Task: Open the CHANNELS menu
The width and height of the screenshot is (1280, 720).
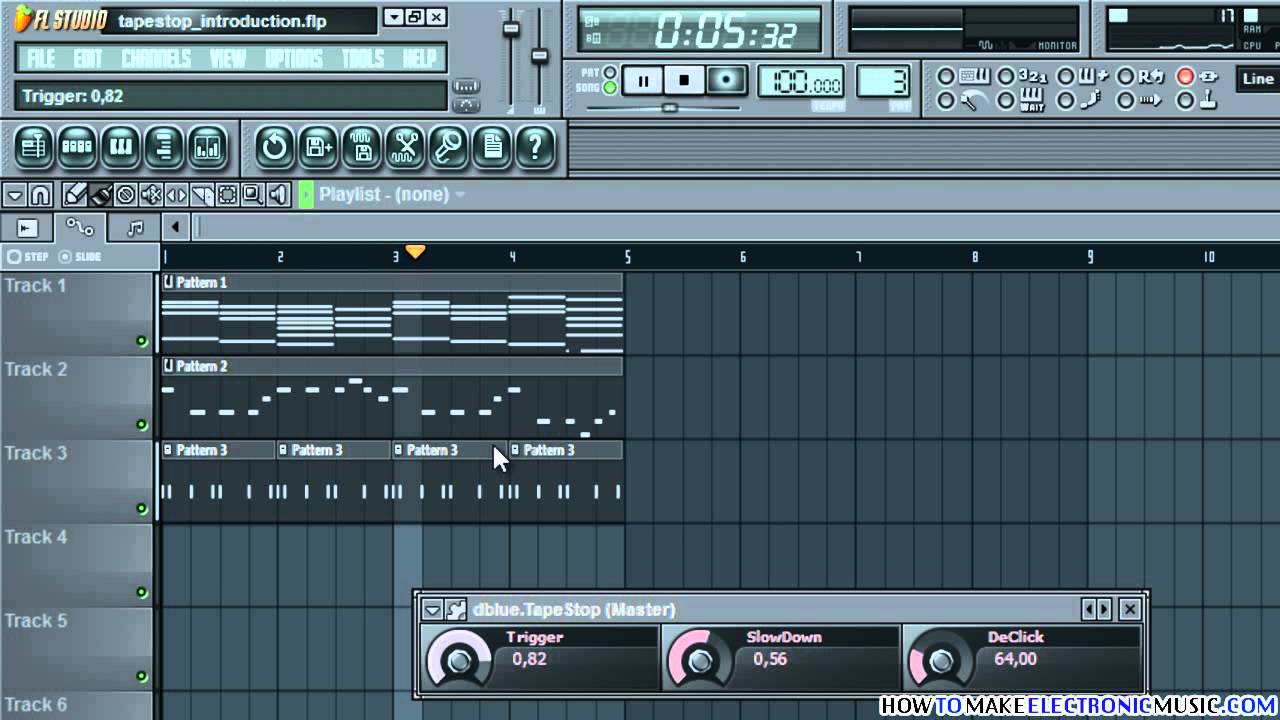Action: pos(155,58)
